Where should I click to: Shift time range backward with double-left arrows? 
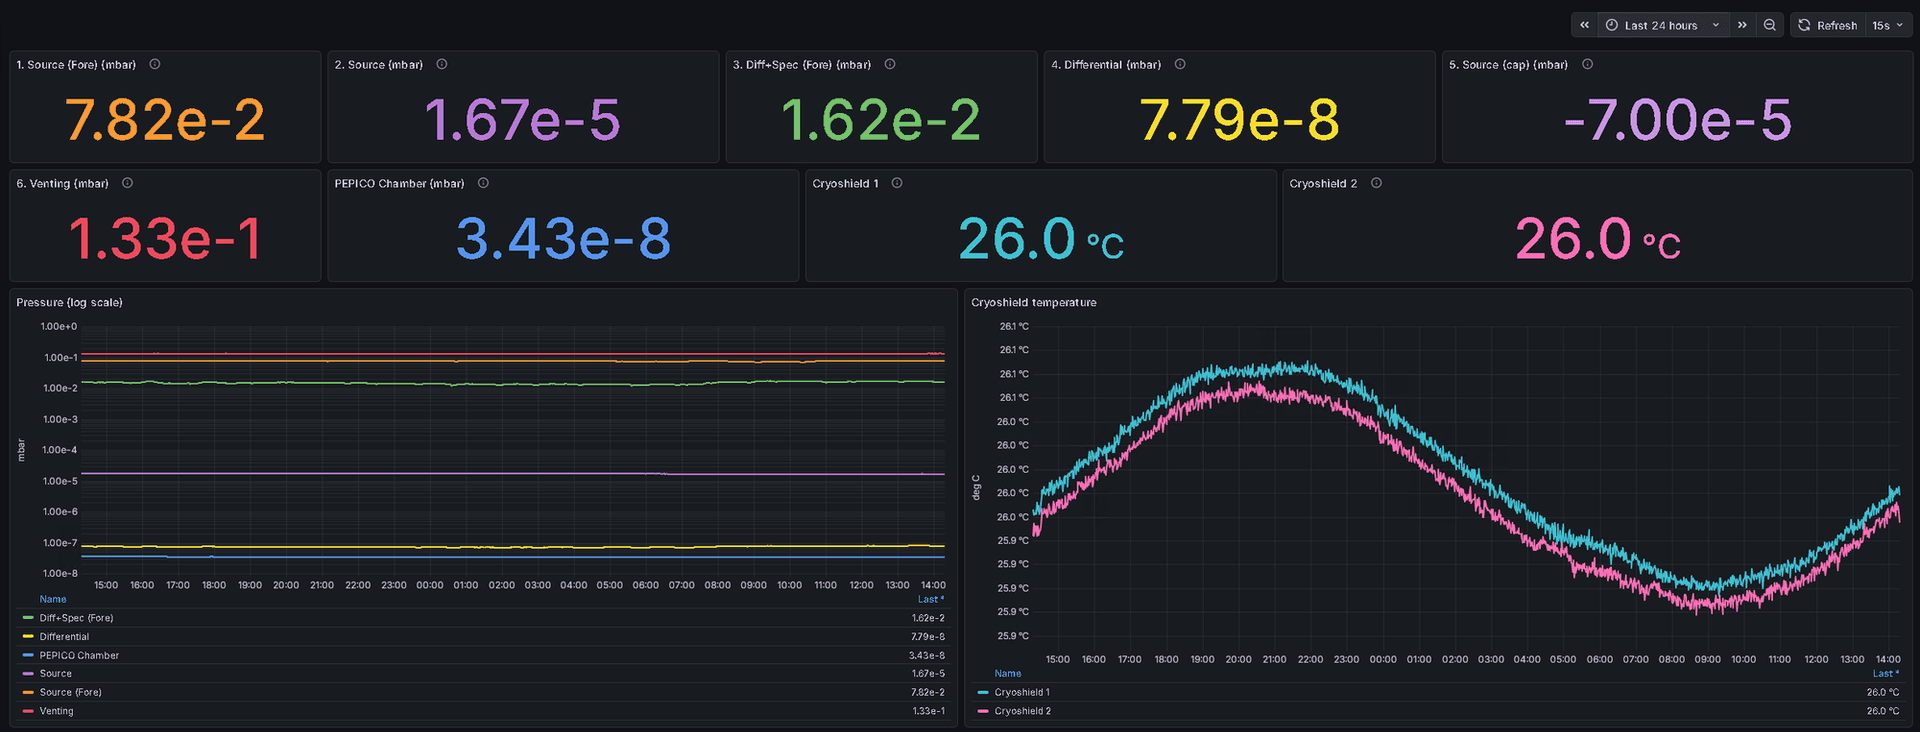pos(1584,25)
